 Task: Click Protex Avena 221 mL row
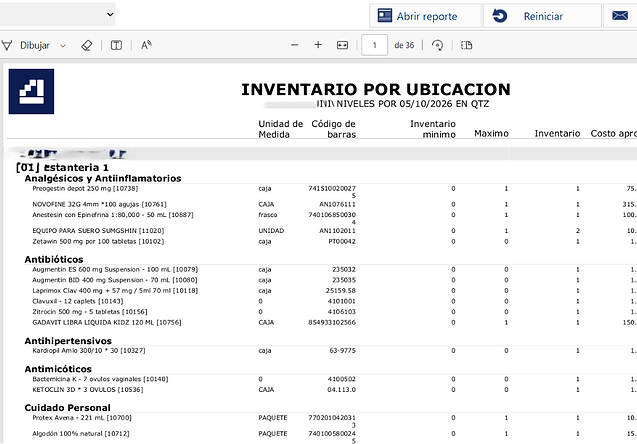(x=82, y=418)
